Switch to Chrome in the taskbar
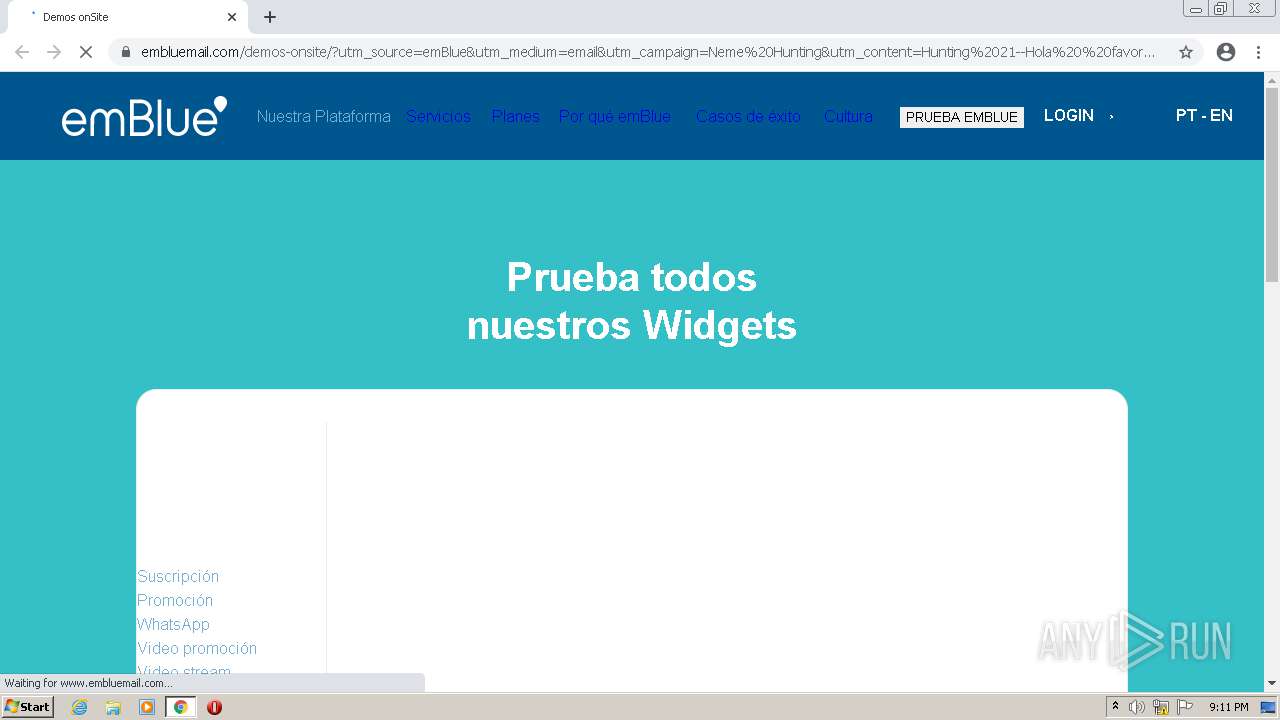The width and height of the screenshot is (1280, 720). (180, 707)
